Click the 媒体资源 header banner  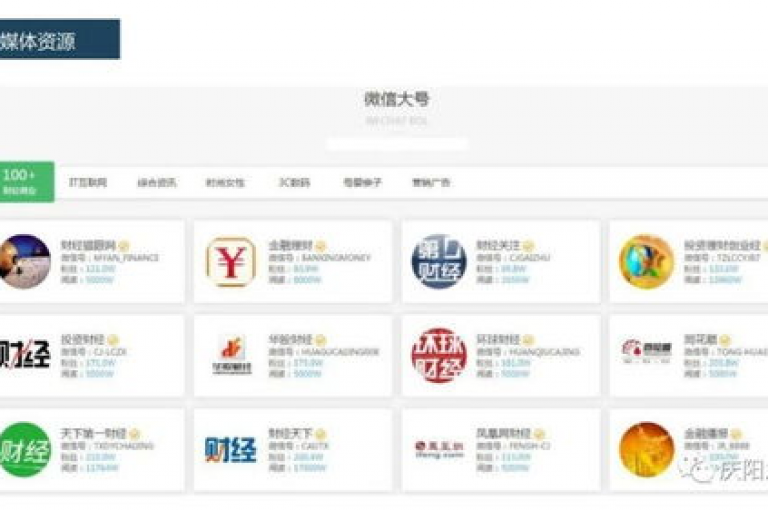tap(60, 39)
